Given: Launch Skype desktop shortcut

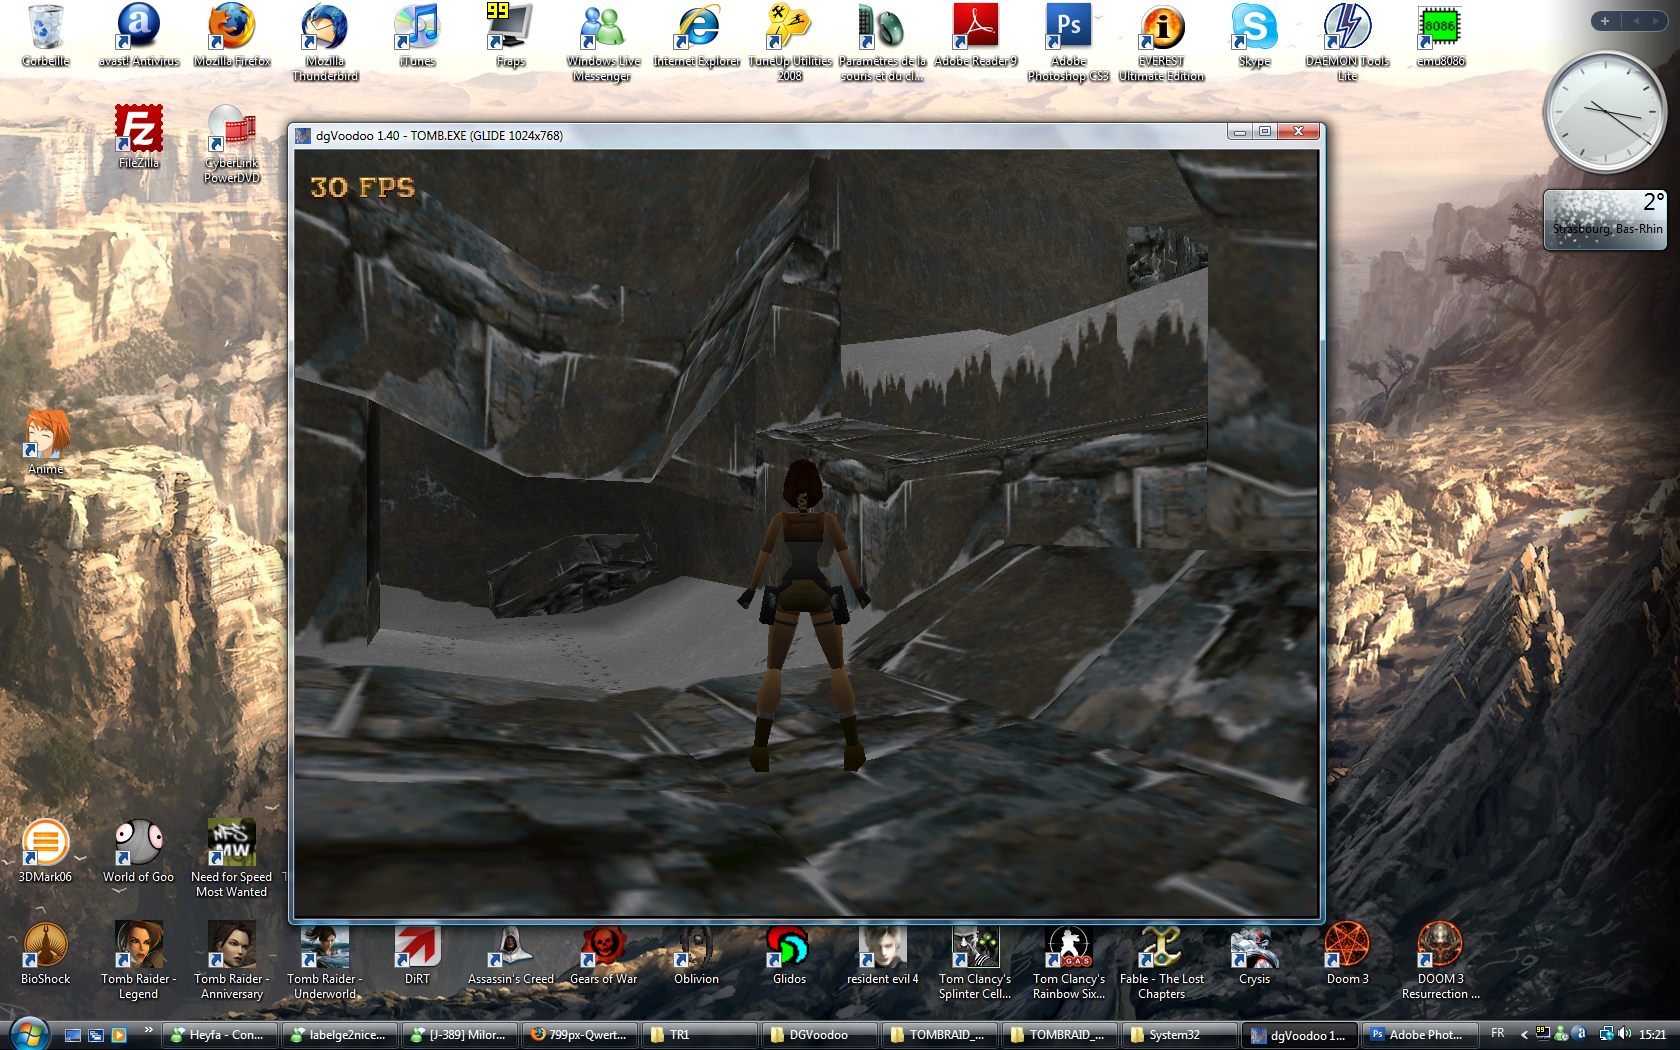Looking at the screenshot, I should coord(1254,36).
